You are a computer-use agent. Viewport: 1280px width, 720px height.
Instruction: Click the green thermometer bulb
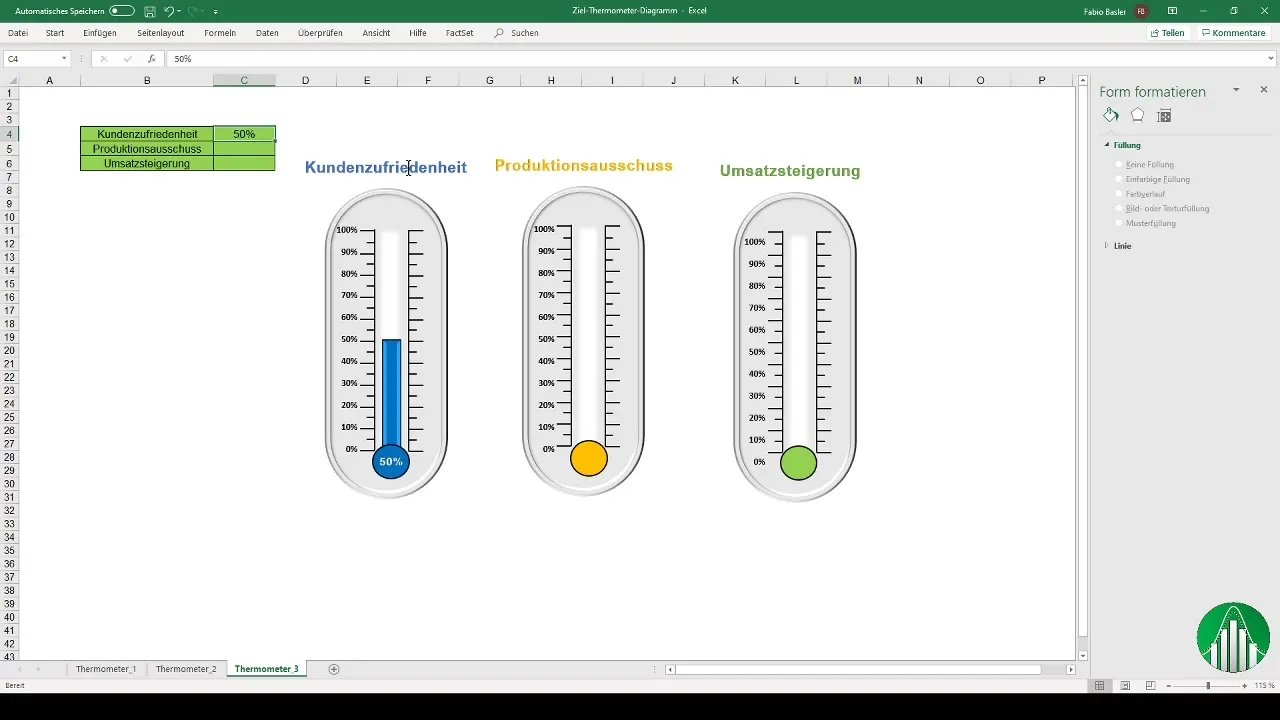799,463
